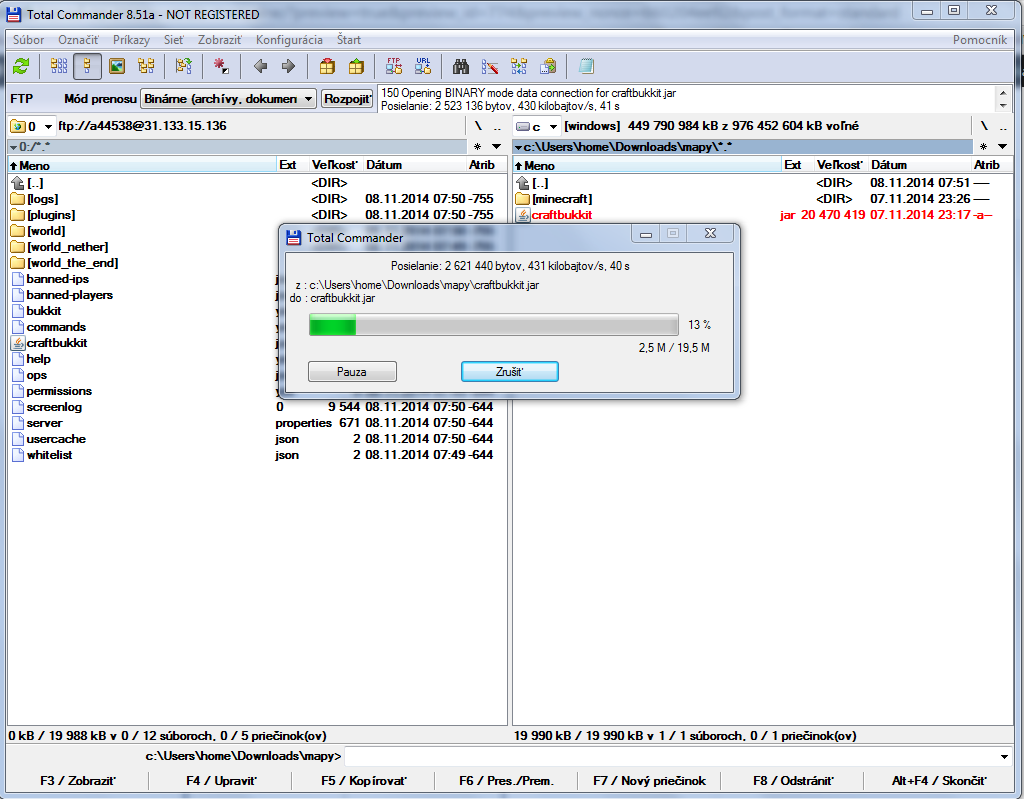This screenshot has height=799, width=1024.
Task: Open the FTP connect toolbar icon
Action: click(x=394, y=66)
